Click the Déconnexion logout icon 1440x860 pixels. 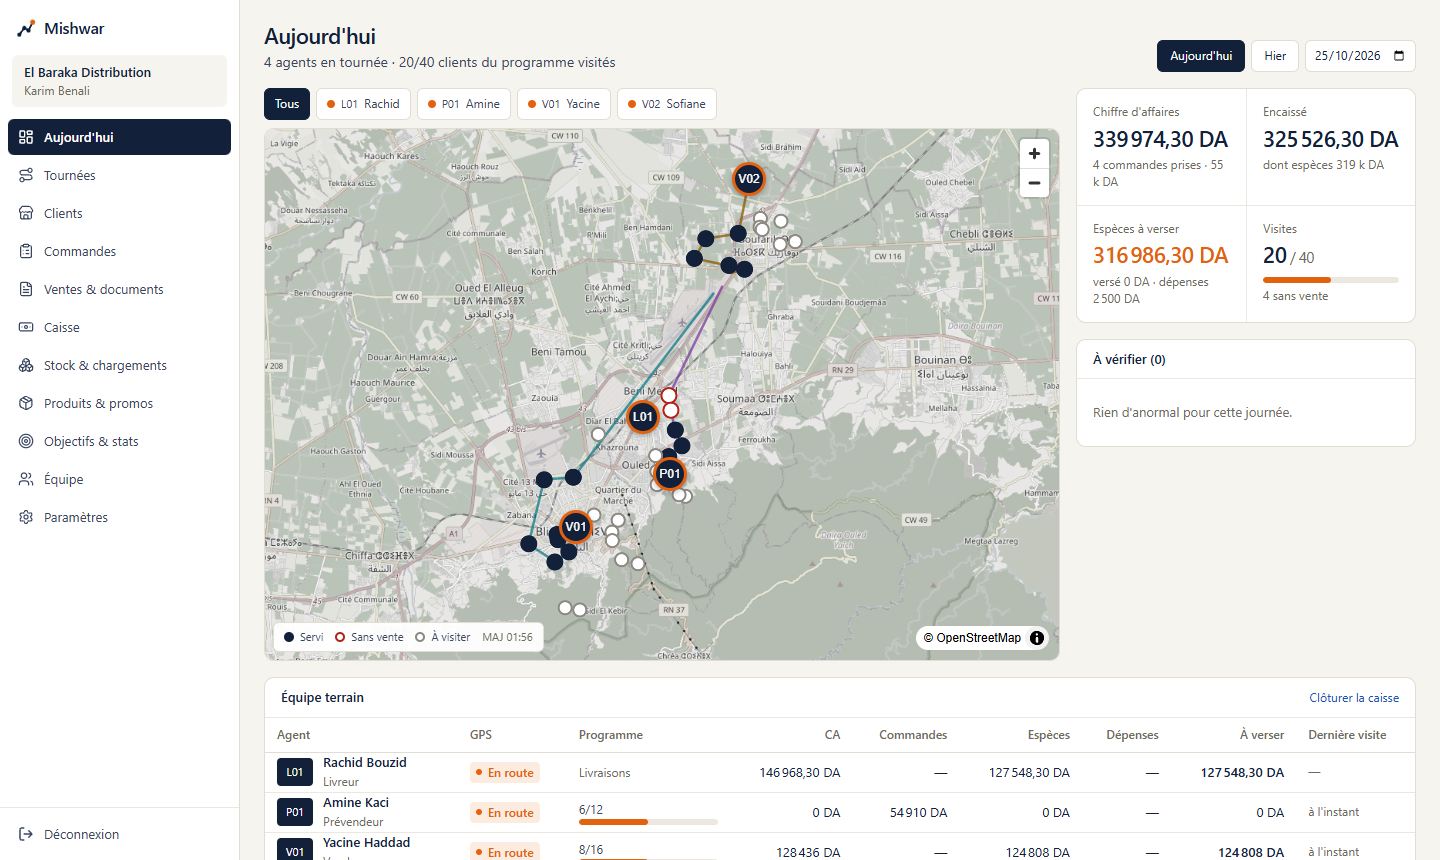point(26,834)
